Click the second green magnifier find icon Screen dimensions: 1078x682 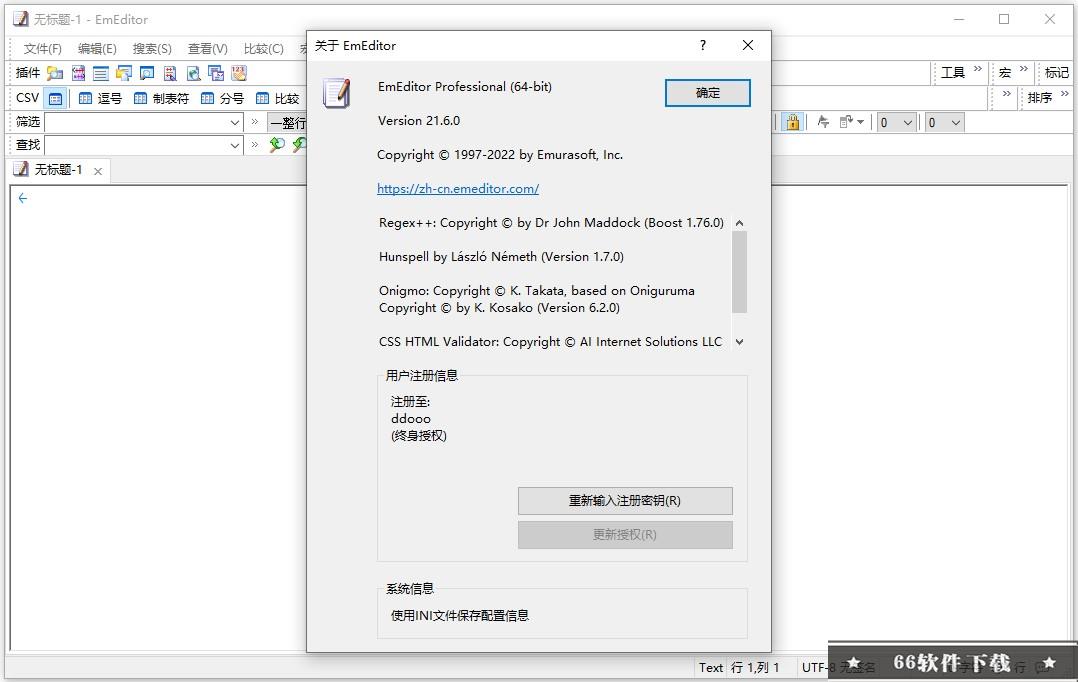click(299, 144)
